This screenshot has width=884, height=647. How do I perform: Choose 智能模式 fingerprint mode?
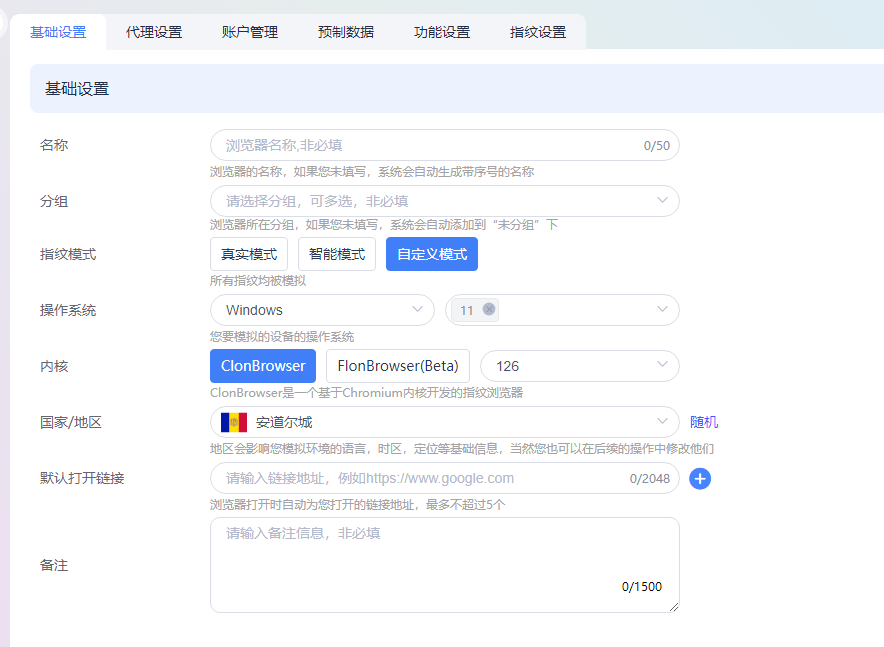(x=337, y=254)
